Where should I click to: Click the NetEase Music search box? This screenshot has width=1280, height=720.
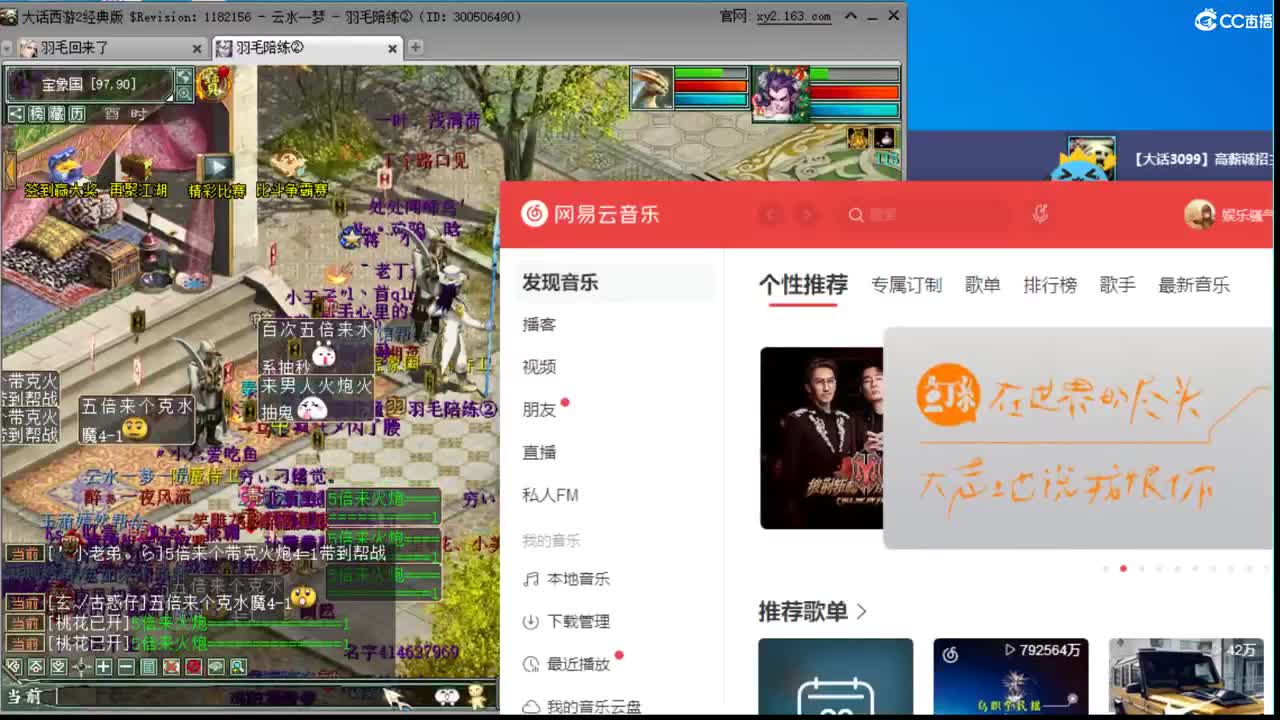928,214
